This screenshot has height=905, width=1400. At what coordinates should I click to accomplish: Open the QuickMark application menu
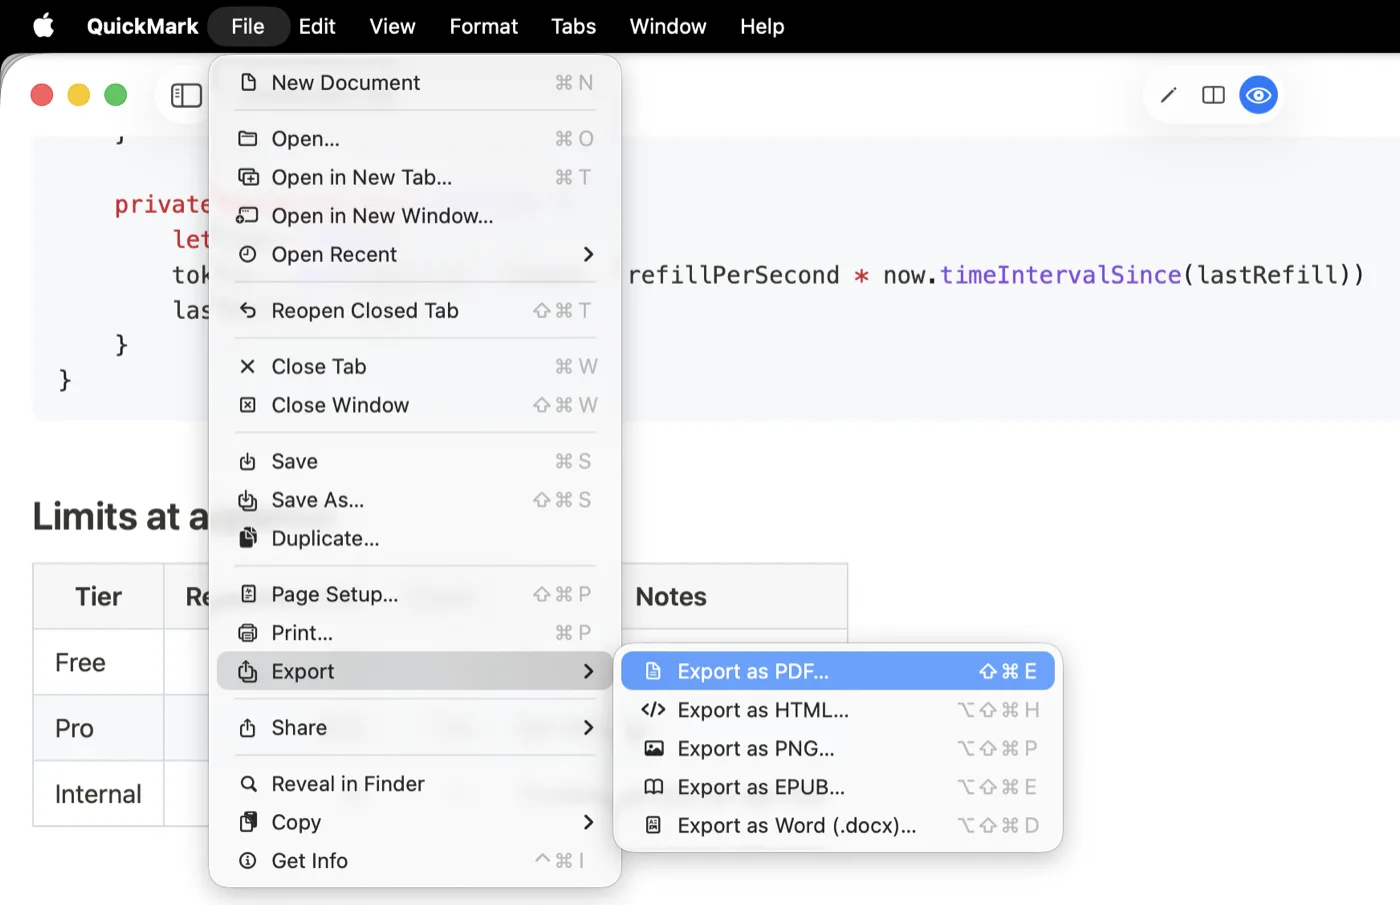click(142, 26)
